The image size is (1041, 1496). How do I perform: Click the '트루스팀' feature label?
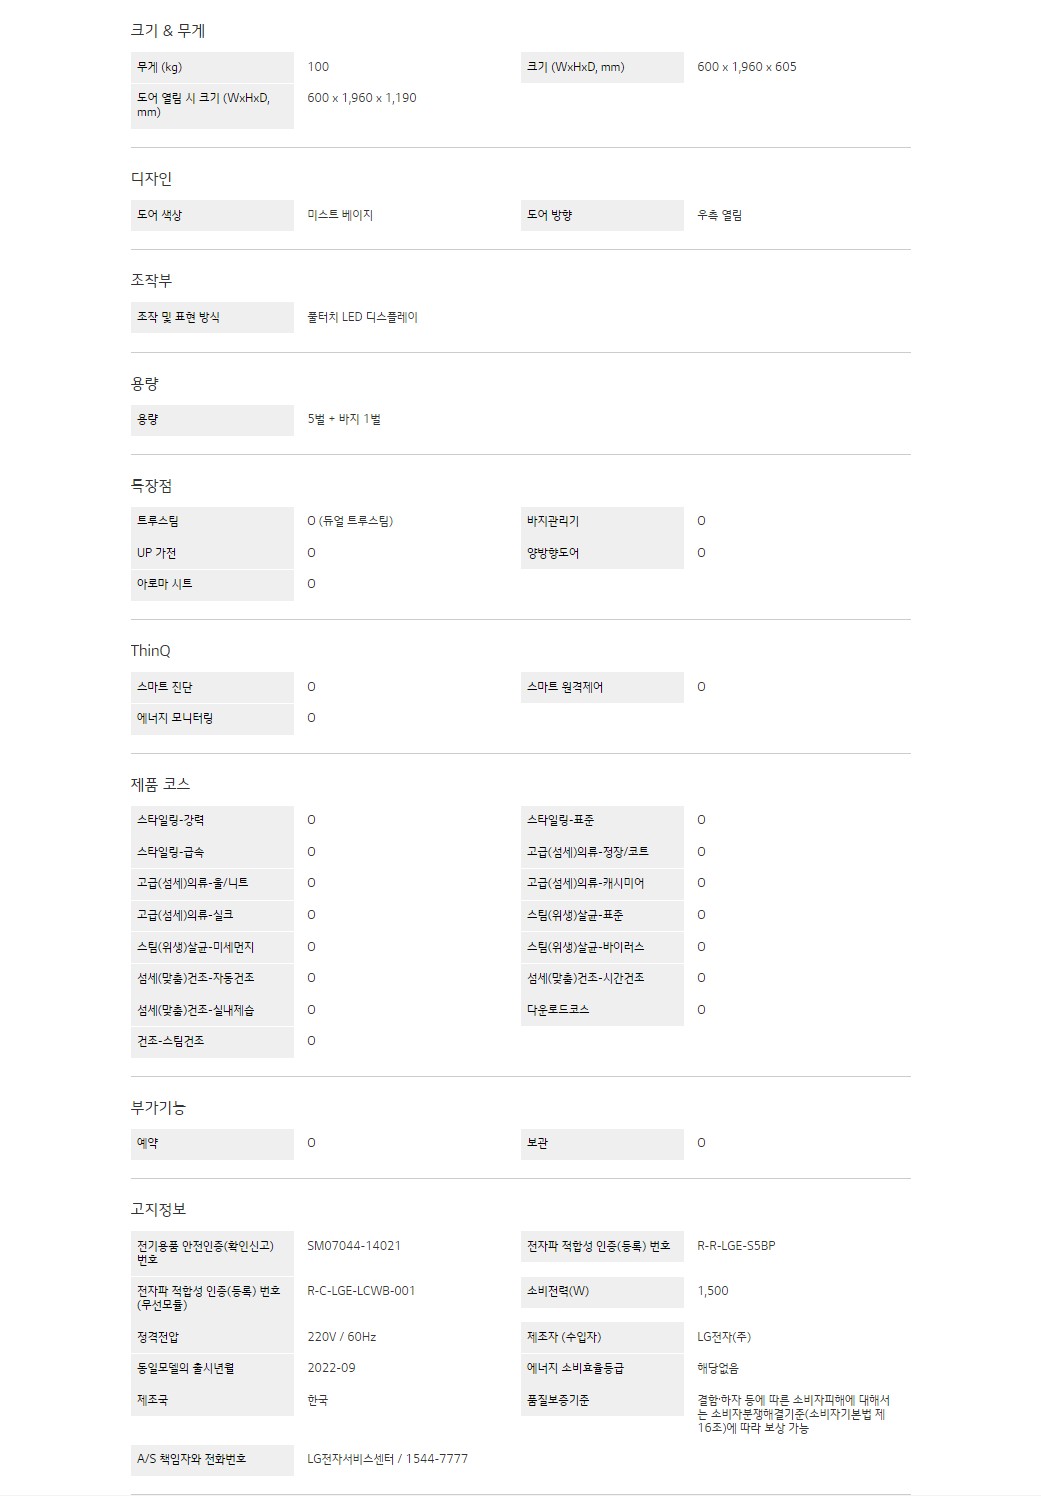(x=158, y=521)
